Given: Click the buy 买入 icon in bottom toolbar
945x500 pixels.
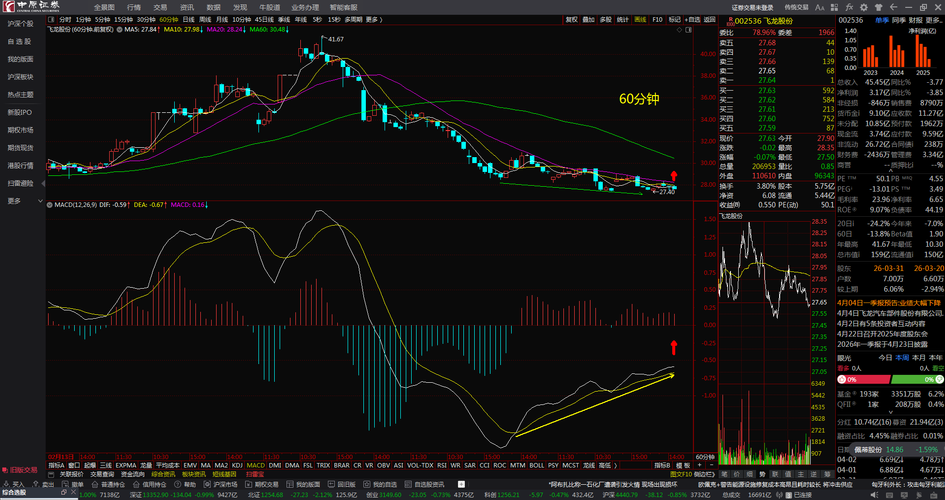Looking at the screenshot, I should pos(6,484).
